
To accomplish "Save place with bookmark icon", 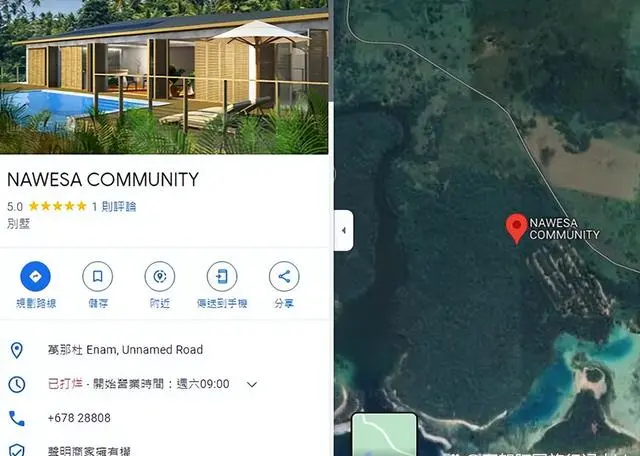I will [x=98, y=276].
